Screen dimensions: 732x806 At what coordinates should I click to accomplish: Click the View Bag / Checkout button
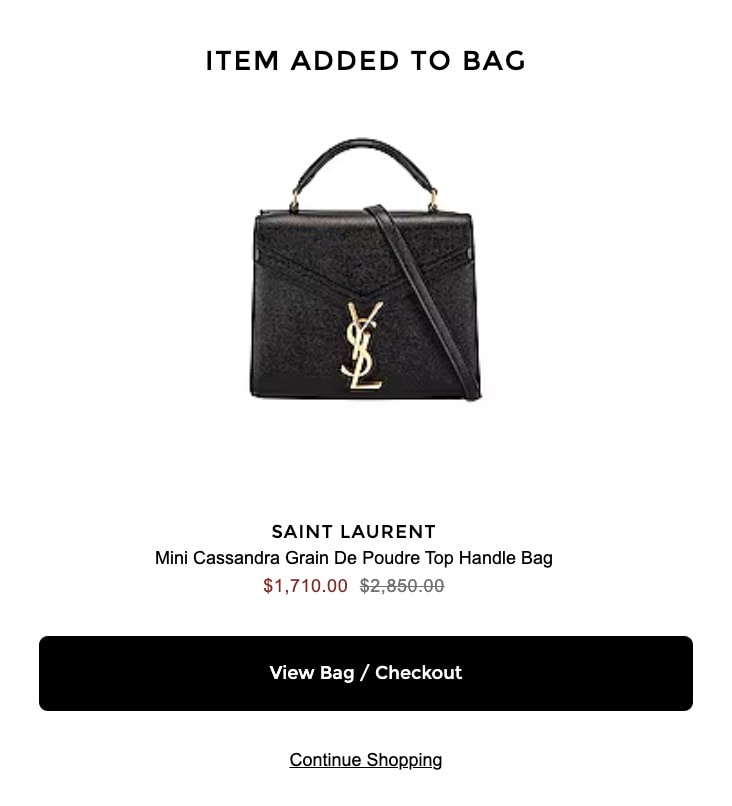point(365,673)
